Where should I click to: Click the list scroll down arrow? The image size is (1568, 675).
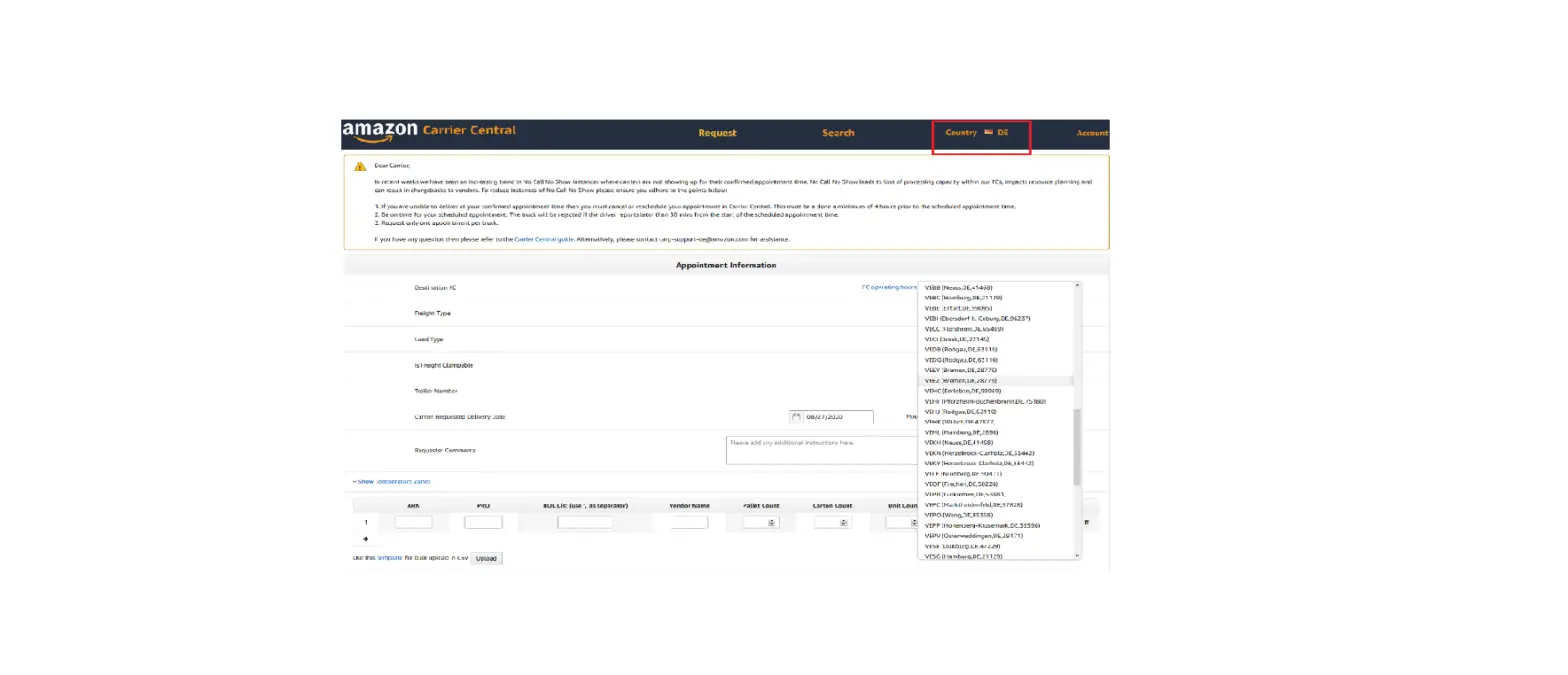[x=1077, y=555]
